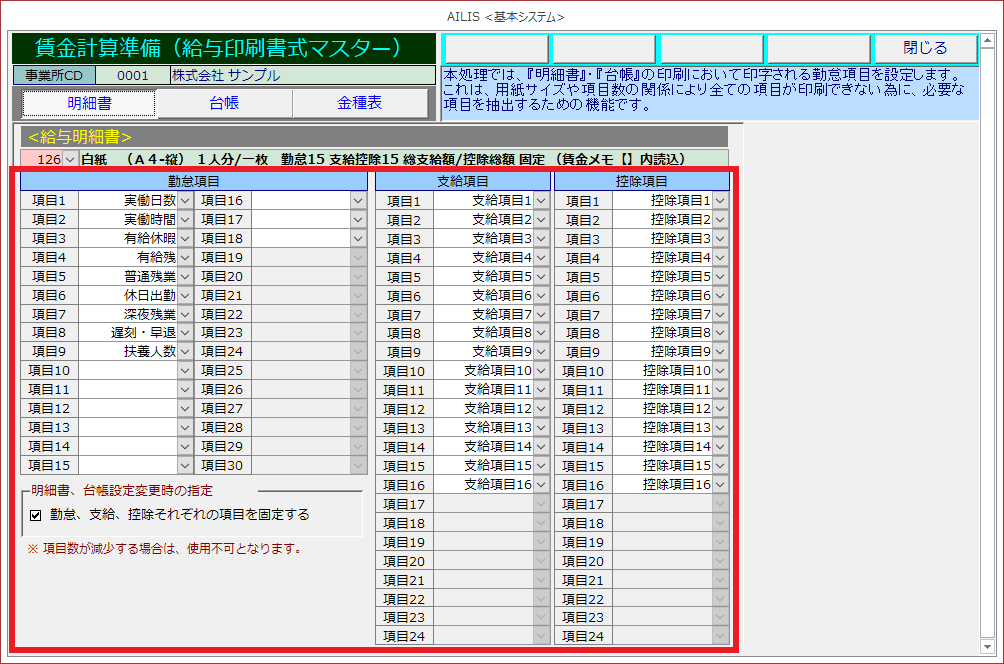Switch to the 台帳 tab

[x=224, y=103]
